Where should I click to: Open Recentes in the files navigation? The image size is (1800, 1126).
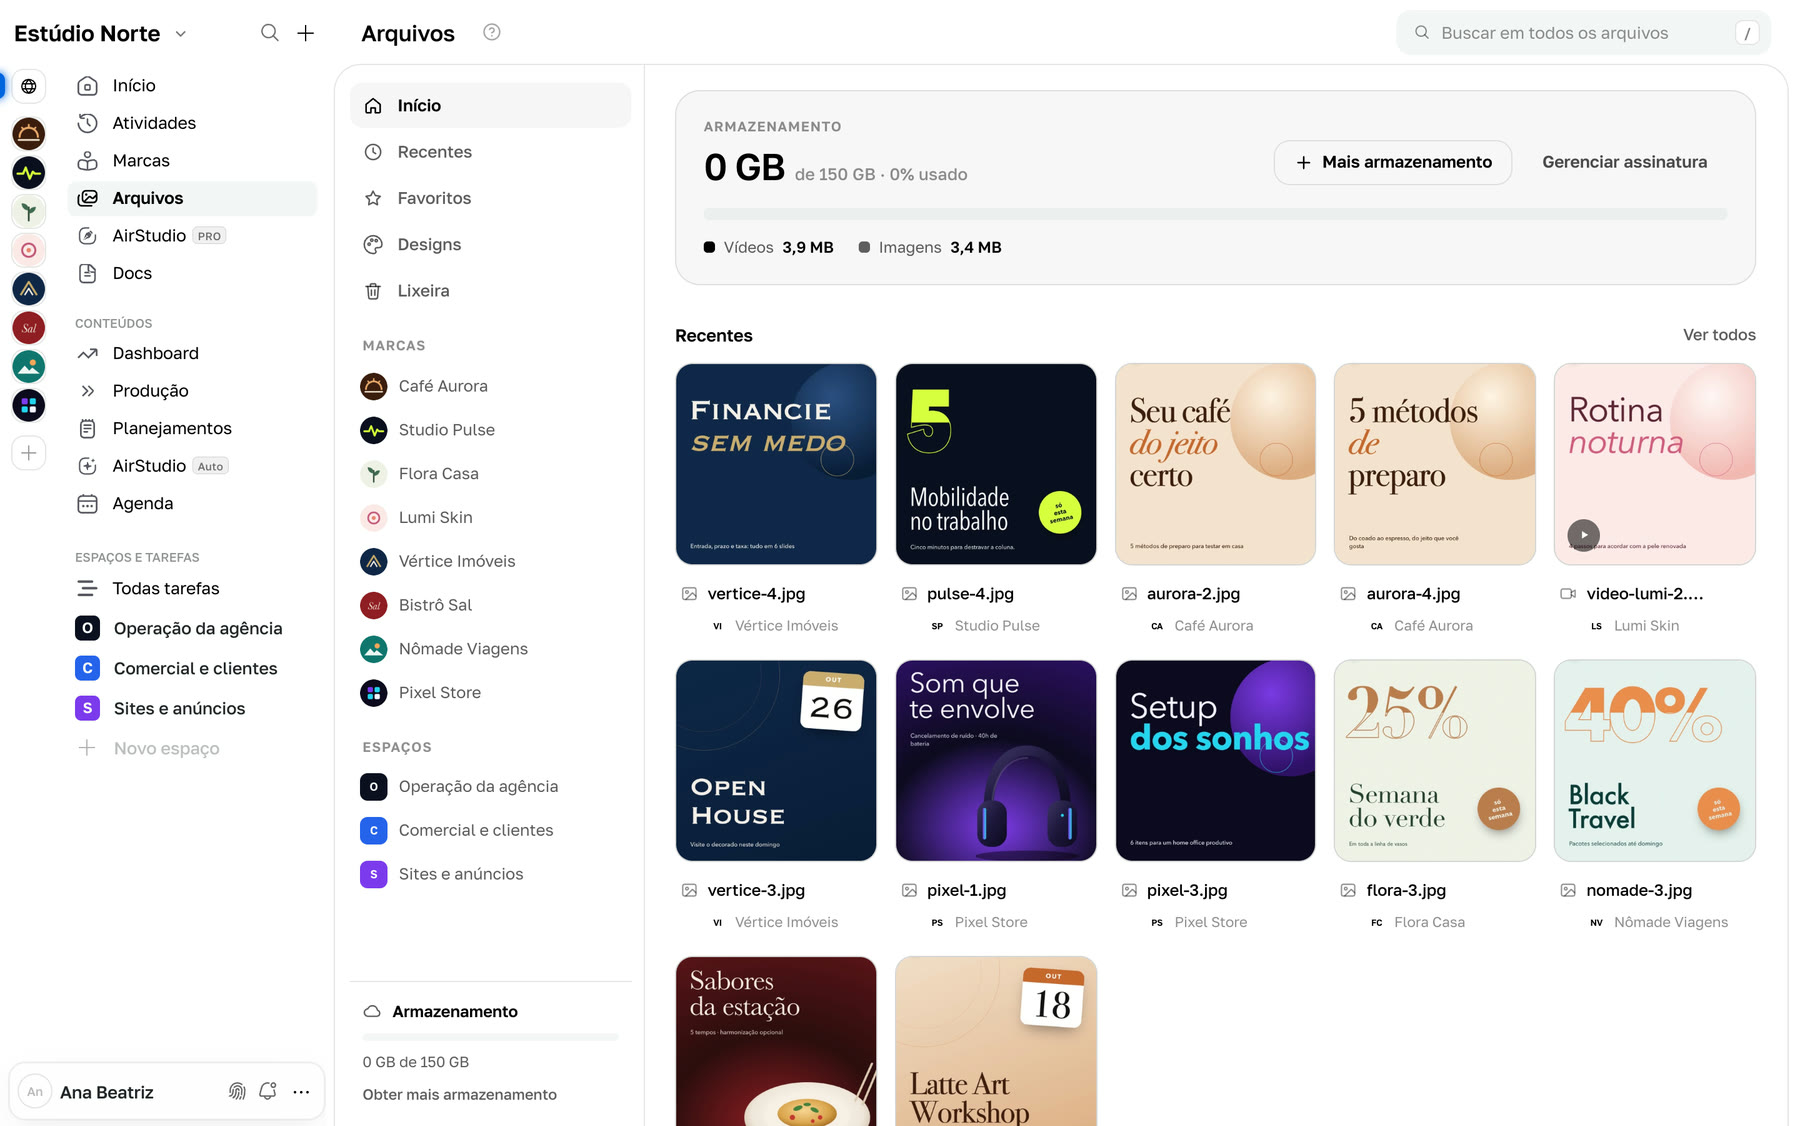490,152
